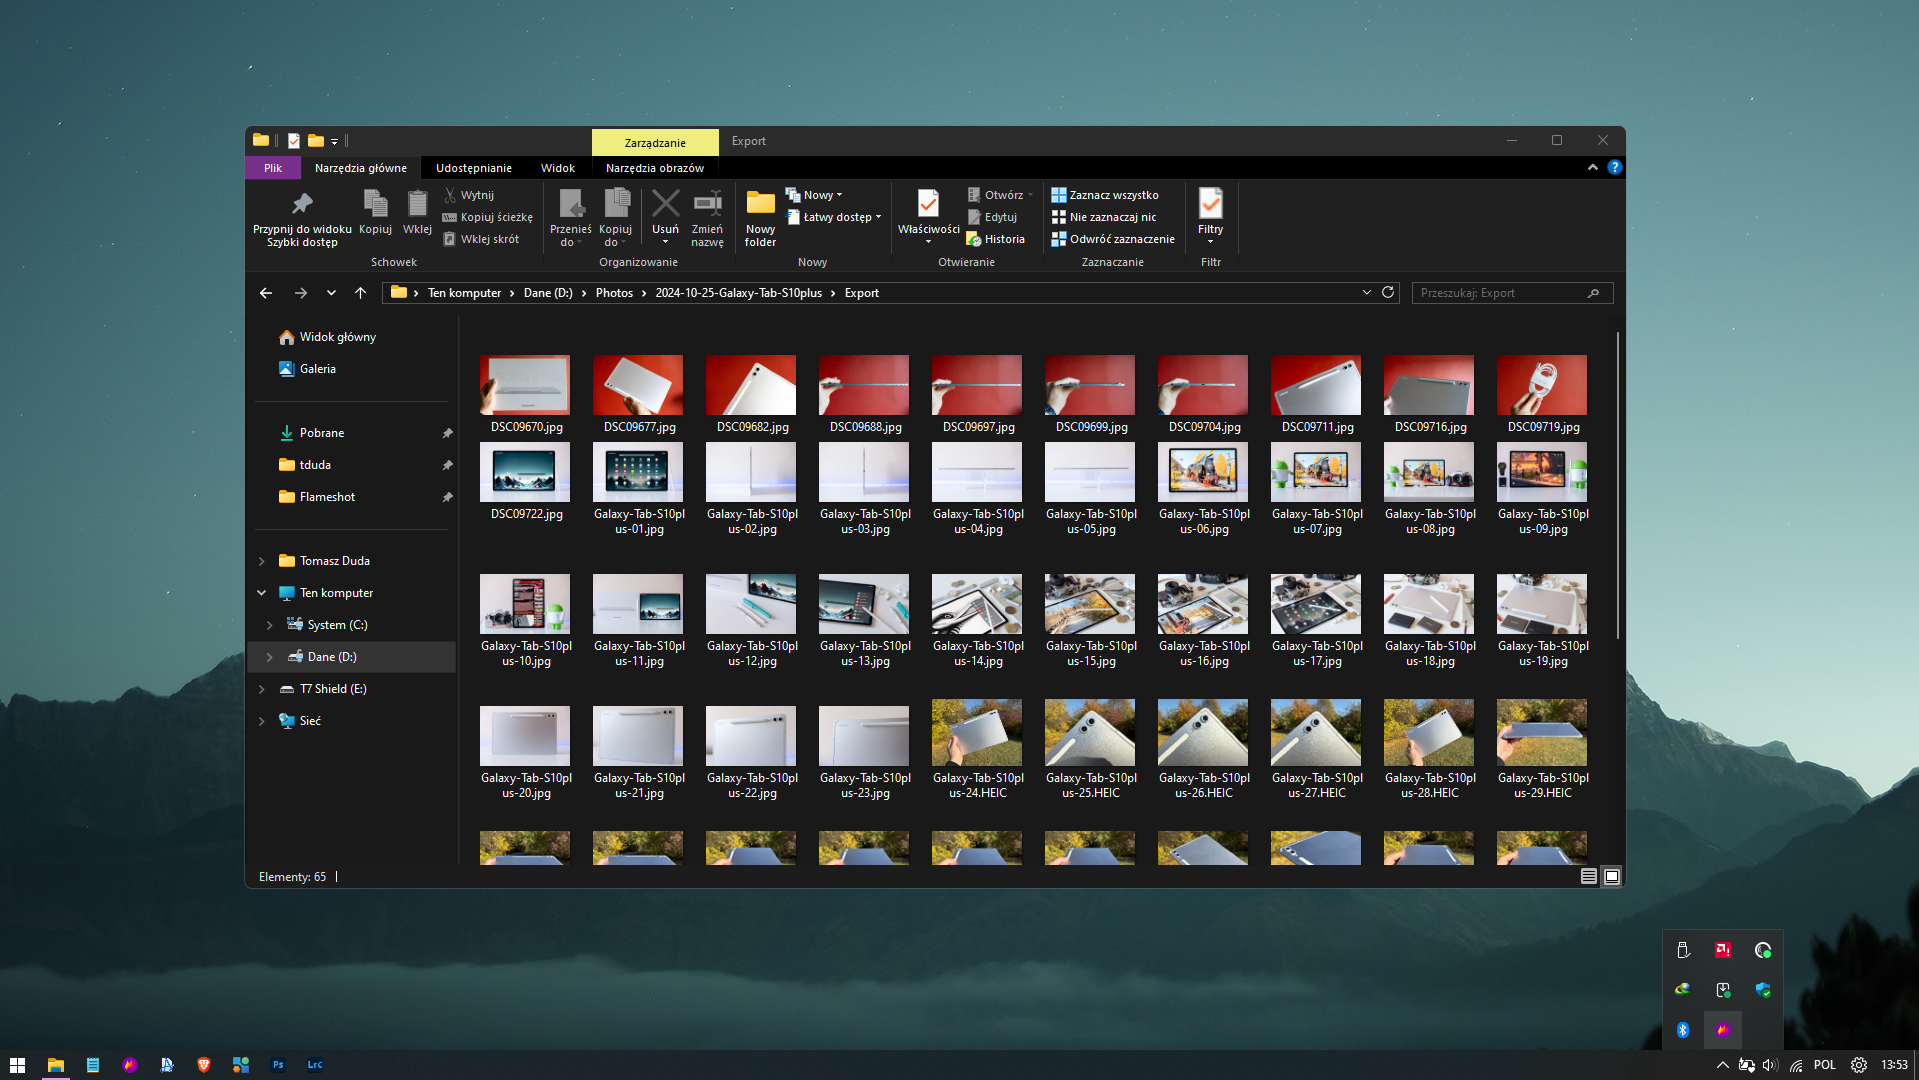Switch to the Udostępnianie tab
1919x1080 pixels.
pos(473,168)
